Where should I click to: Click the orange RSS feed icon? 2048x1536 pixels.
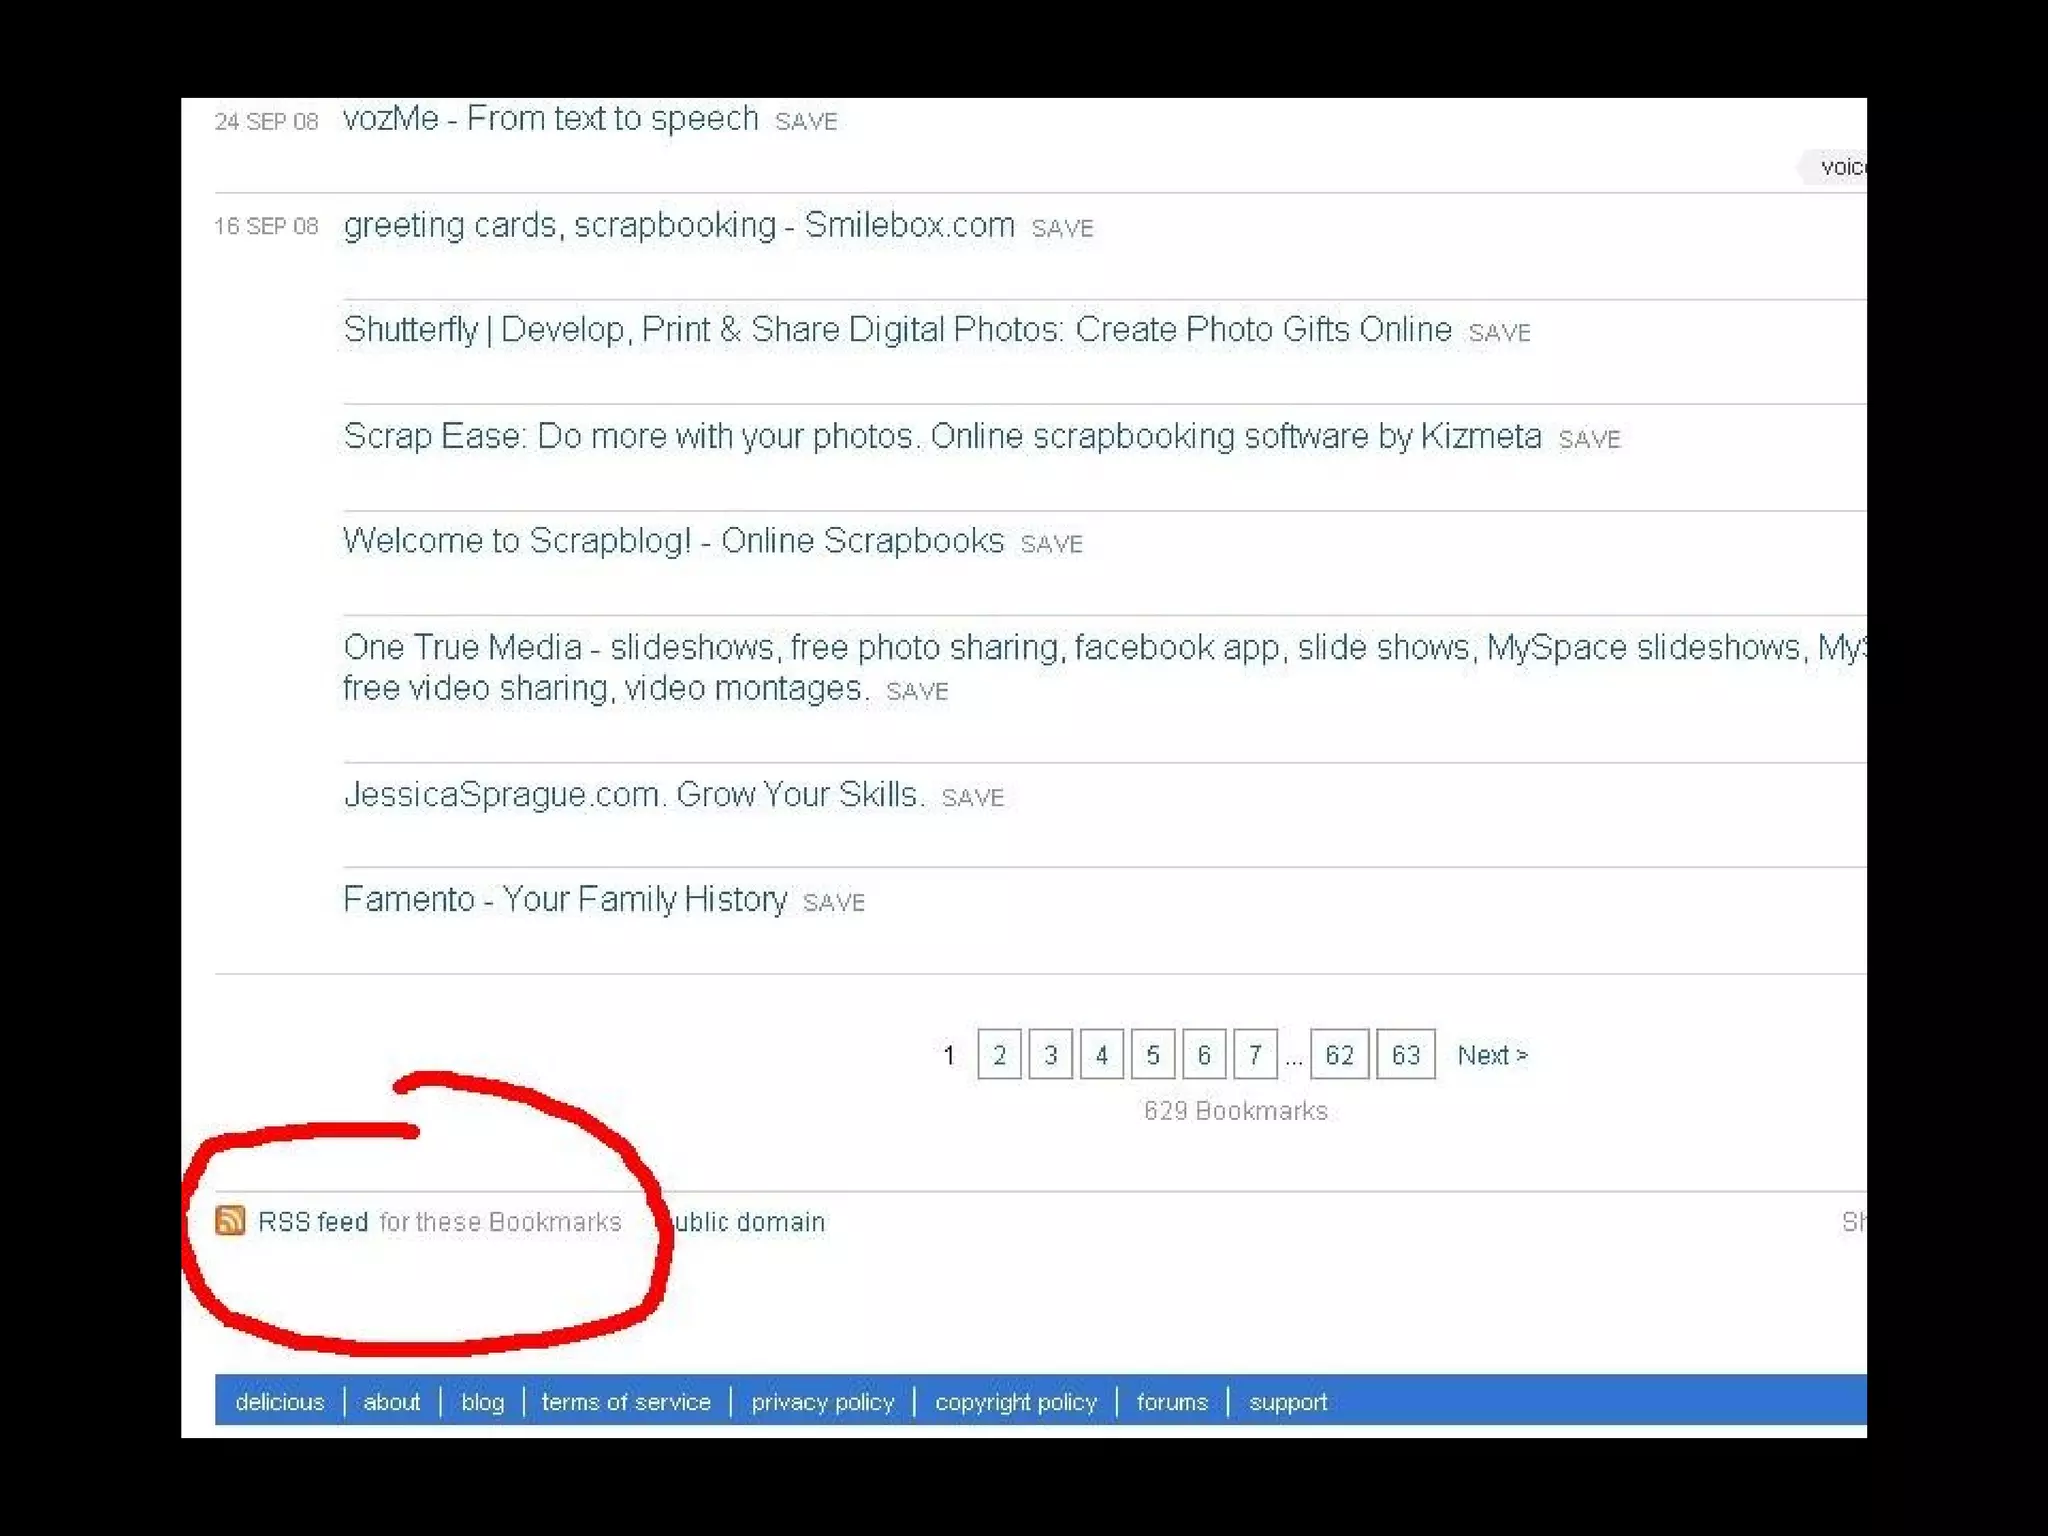pyautogui.click(x=230, y=1220)
